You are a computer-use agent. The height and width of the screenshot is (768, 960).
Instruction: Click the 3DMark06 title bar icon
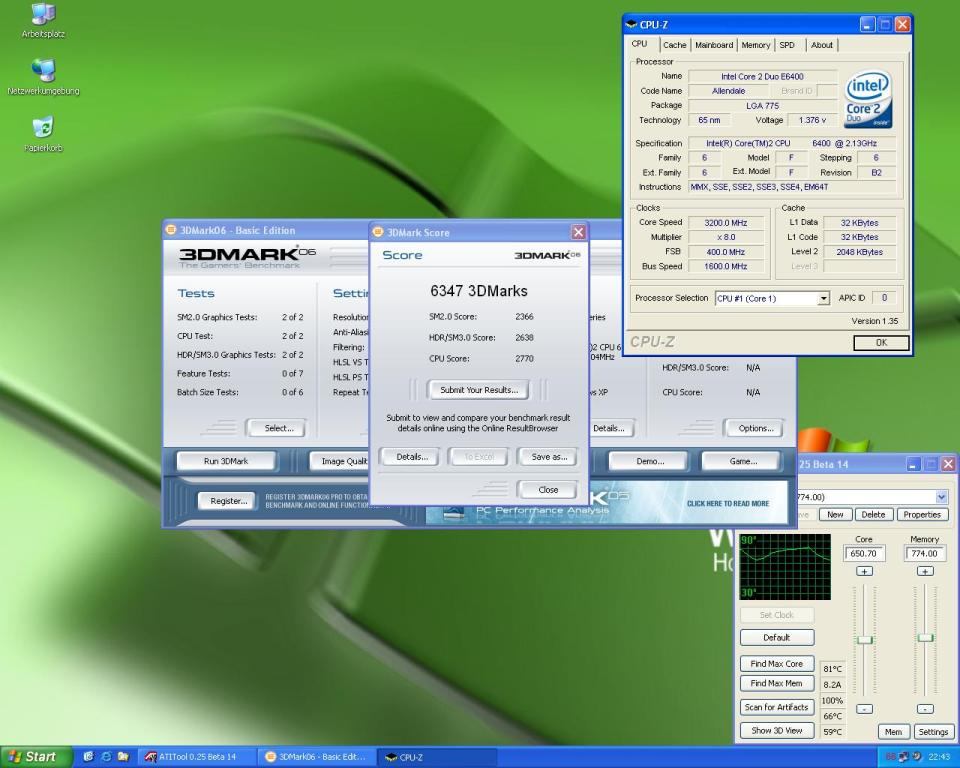[x=171, y=230]
